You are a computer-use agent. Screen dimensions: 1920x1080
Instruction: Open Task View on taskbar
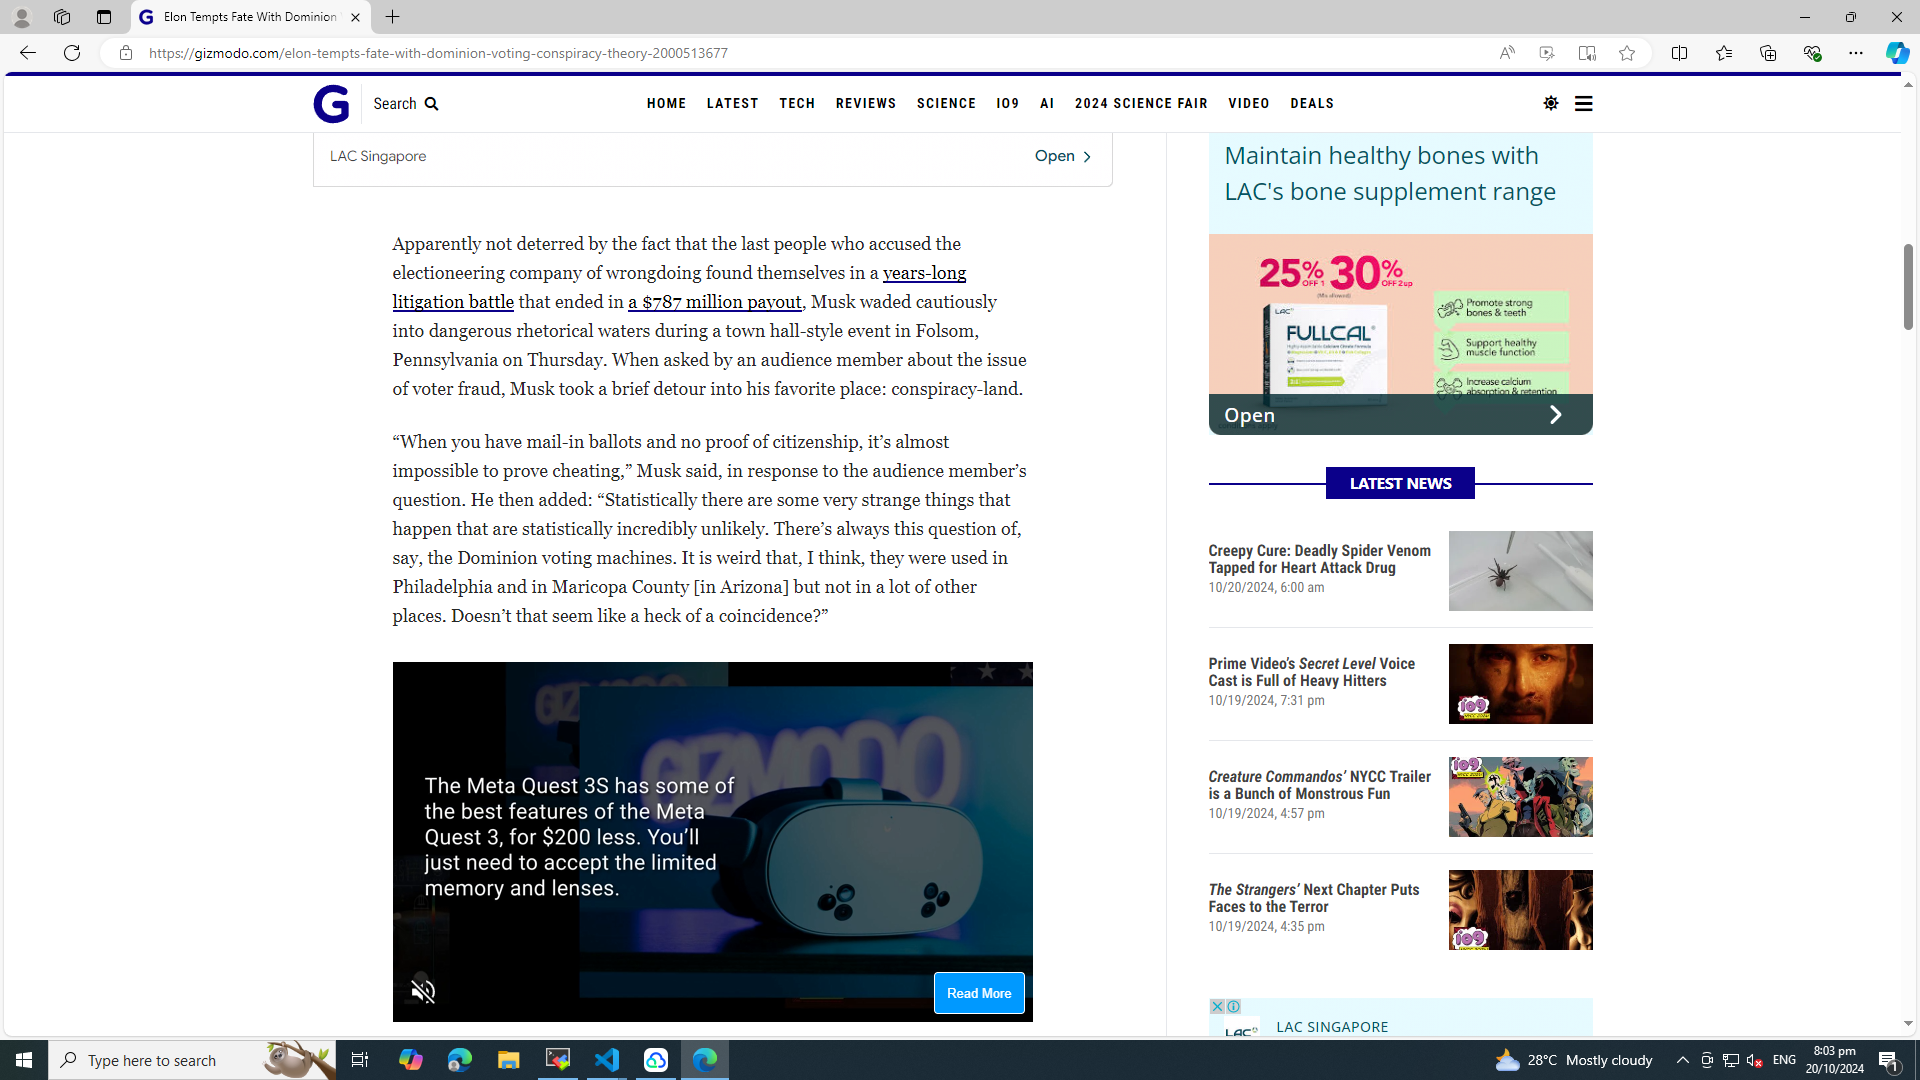coord(359,1060)
